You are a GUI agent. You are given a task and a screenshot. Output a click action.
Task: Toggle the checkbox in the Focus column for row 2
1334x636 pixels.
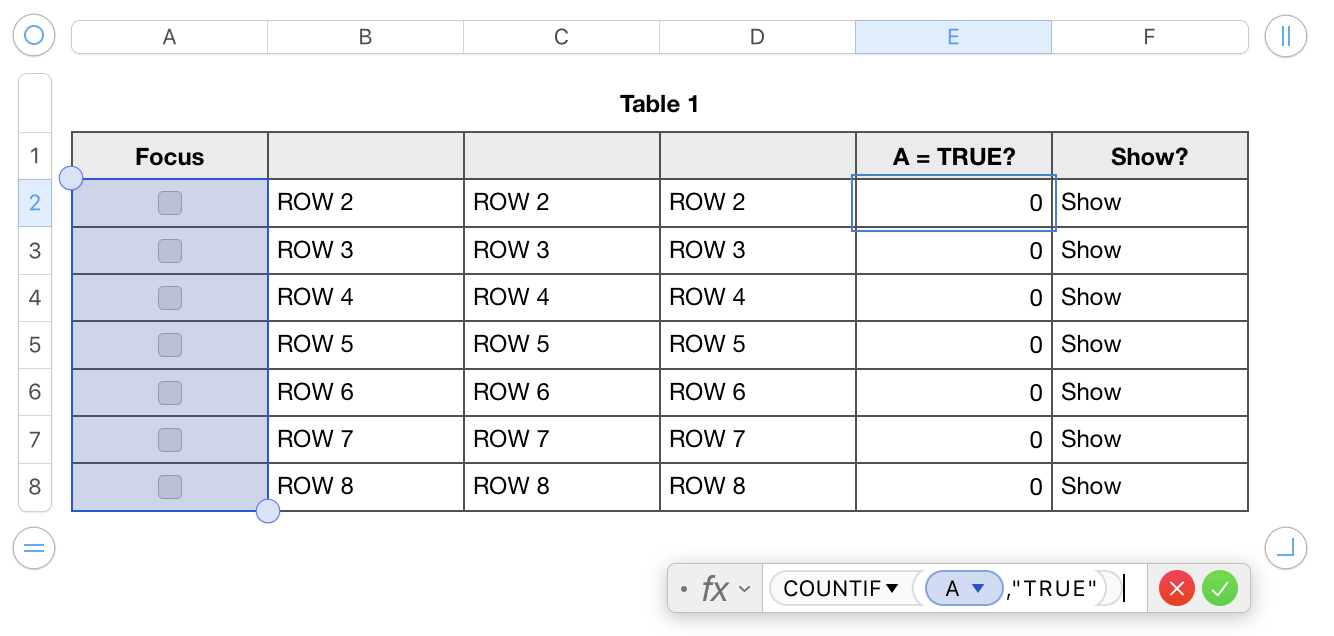[169, 202]
